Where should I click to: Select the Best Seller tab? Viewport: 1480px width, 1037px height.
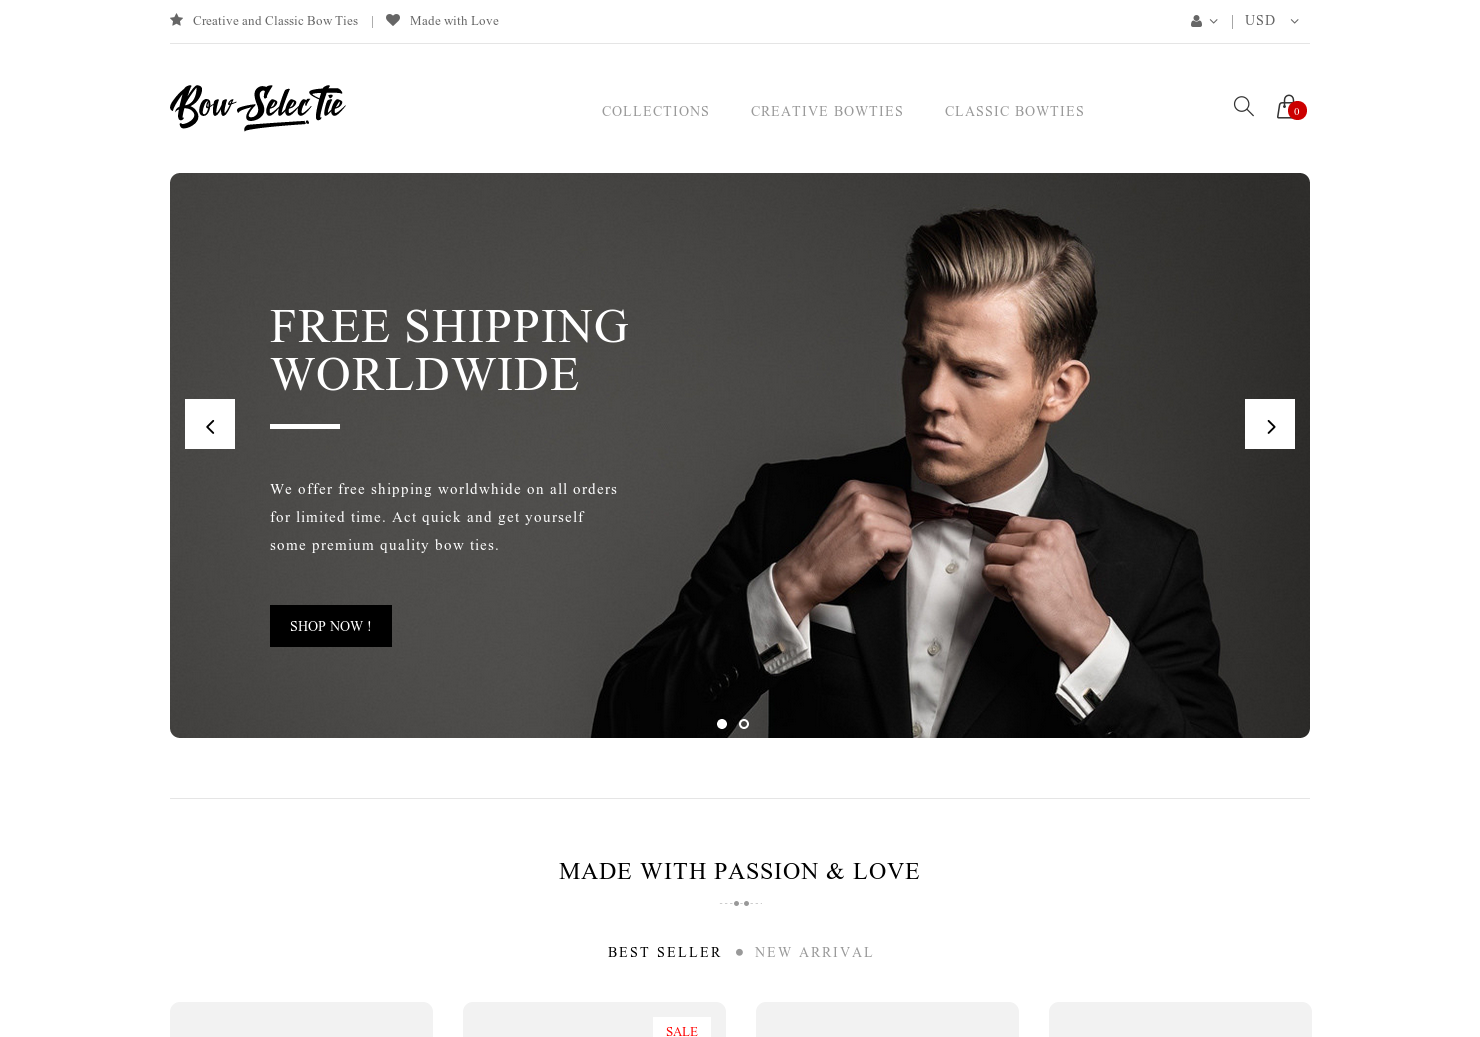[x=664, y=952]
